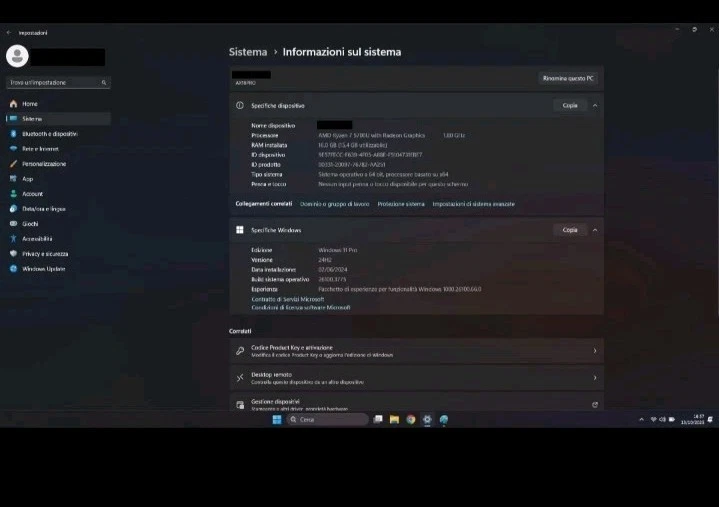Open the notifications icon in tray

click(710, 419)
